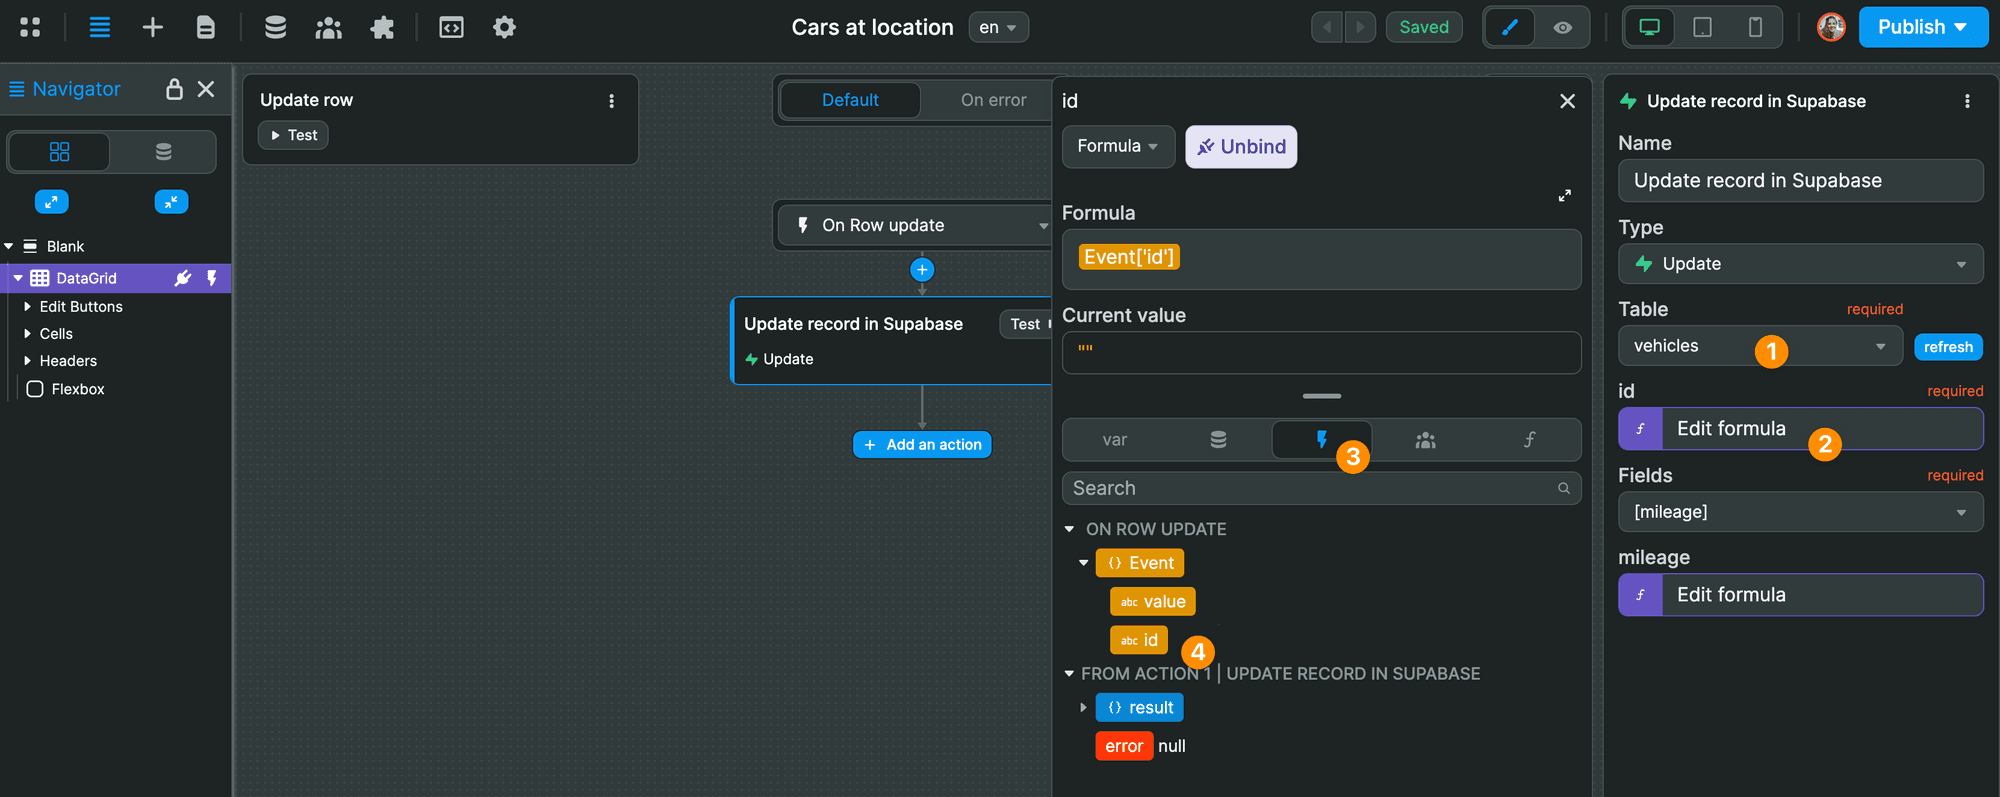Open the apps grid menu icon

click(30, 27)
